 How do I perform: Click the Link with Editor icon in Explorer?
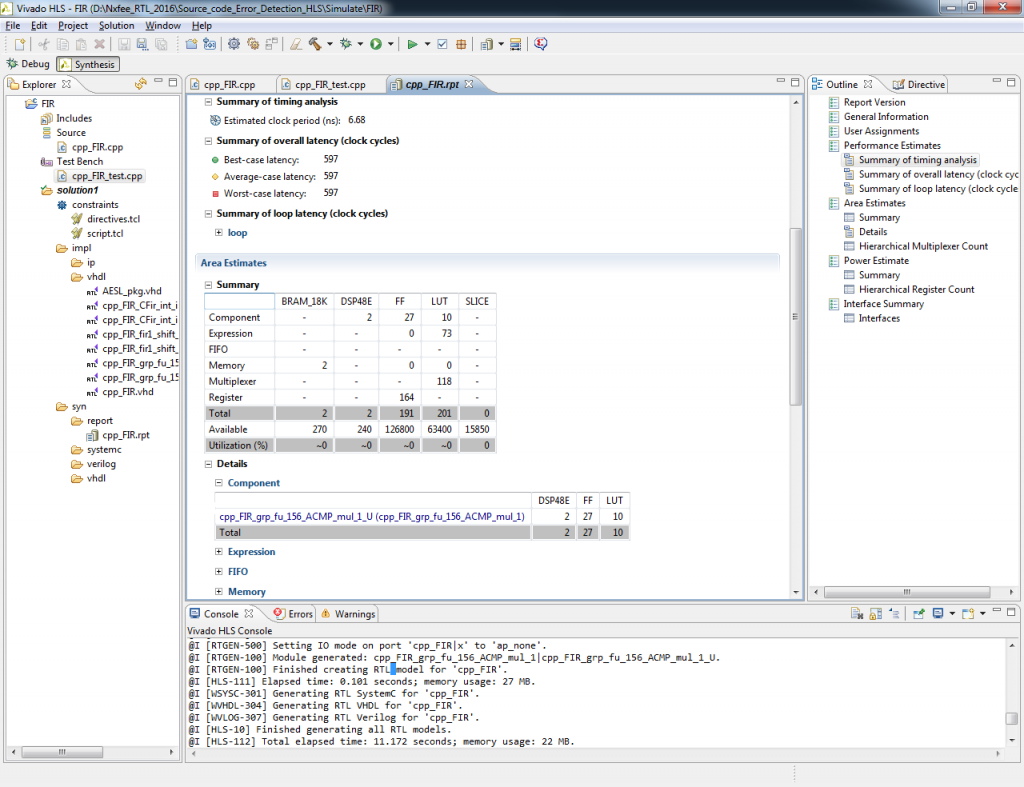tap(140, 84)
